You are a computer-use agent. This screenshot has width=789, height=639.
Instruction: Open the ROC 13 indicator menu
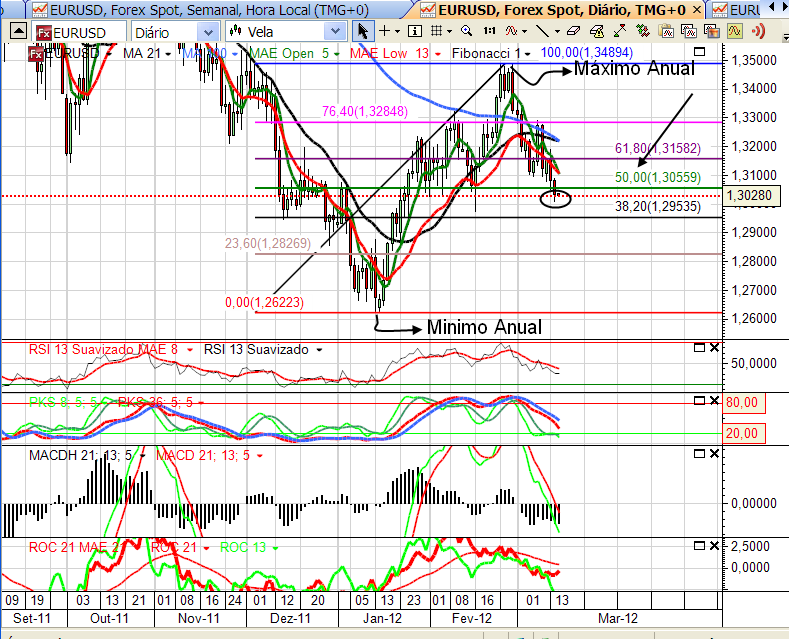[x=275, y=548]
